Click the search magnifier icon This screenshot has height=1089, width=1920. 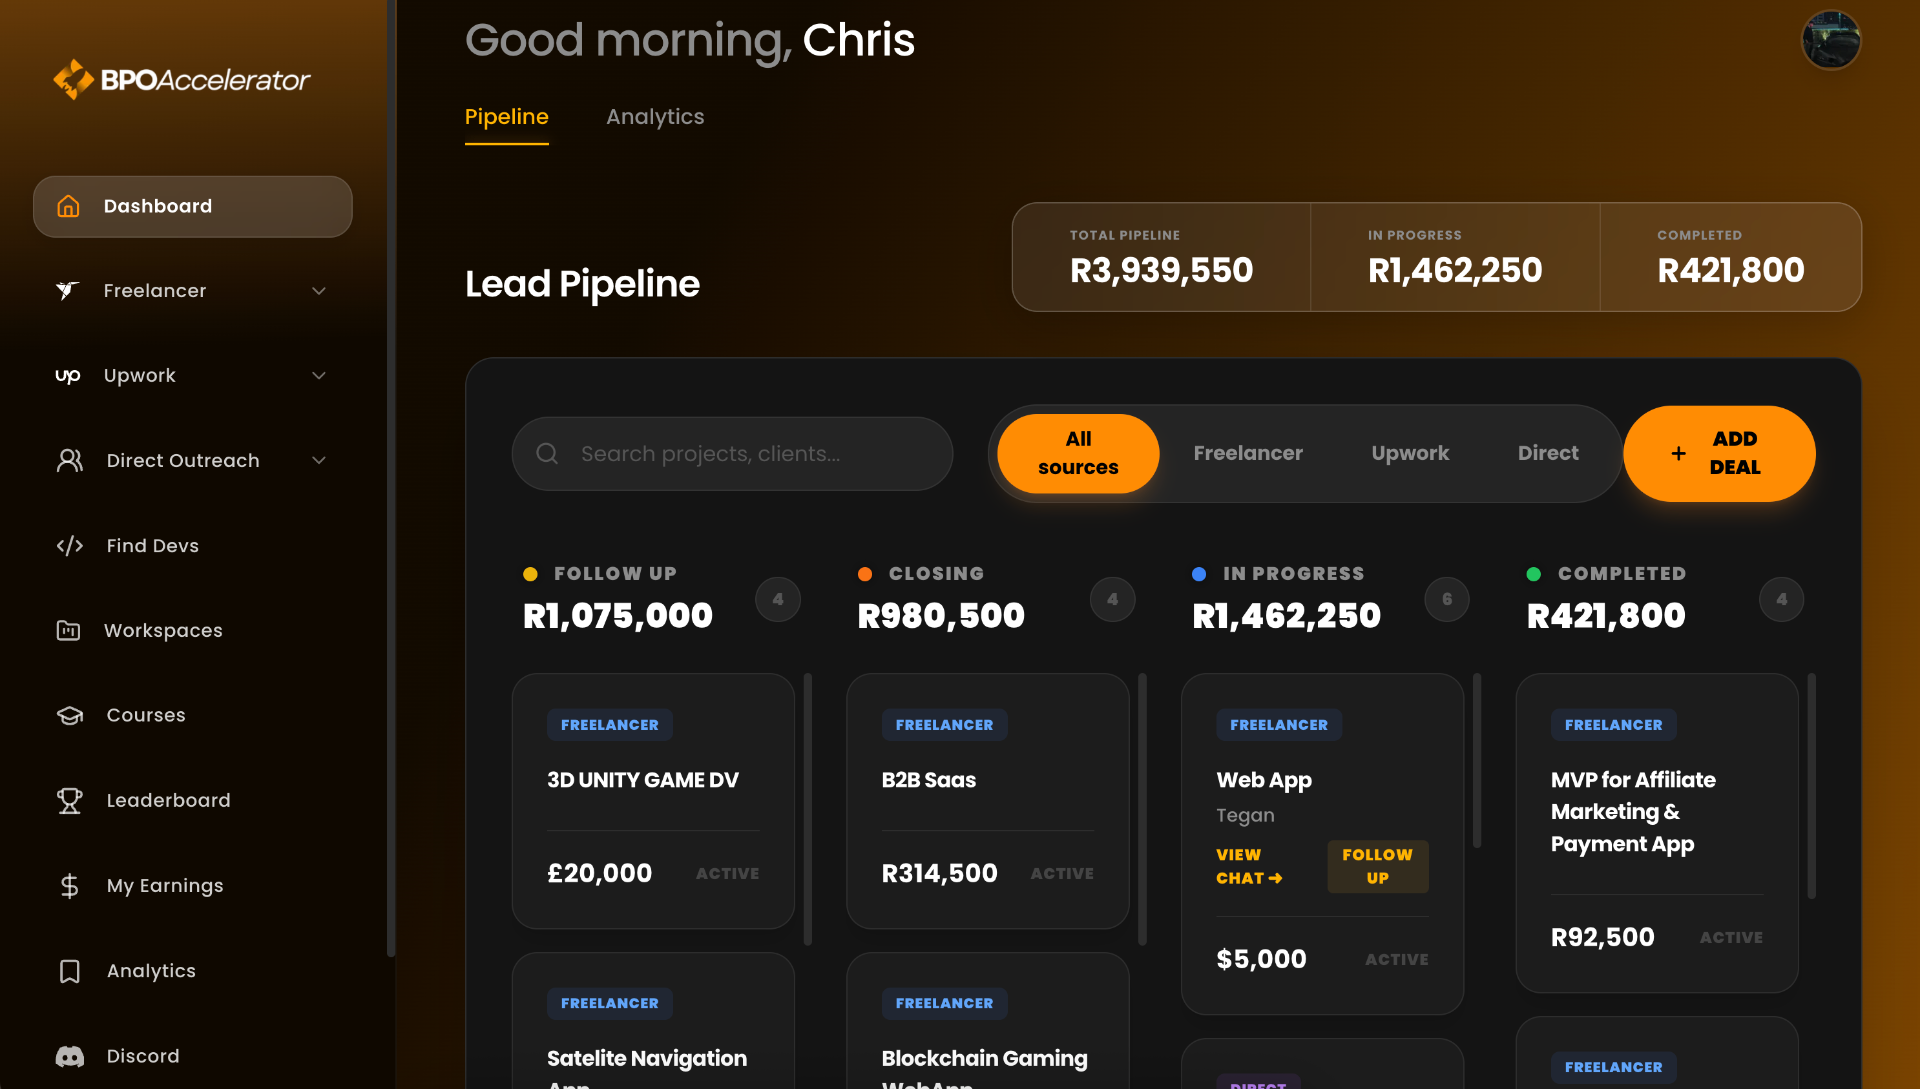pyautogui.click(x=547, y=453)
